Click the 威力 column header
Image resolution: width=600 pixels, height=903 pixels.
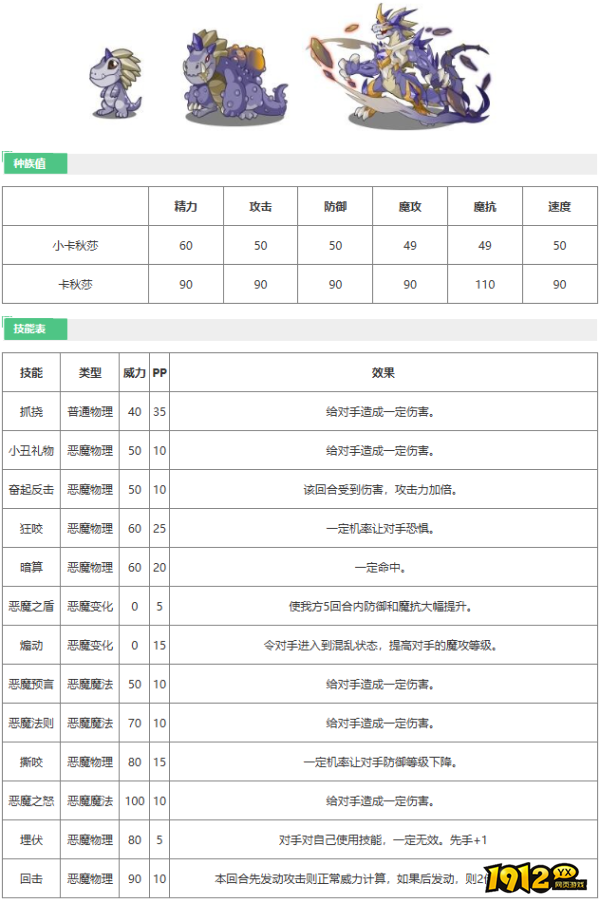(x=134, y=373)
